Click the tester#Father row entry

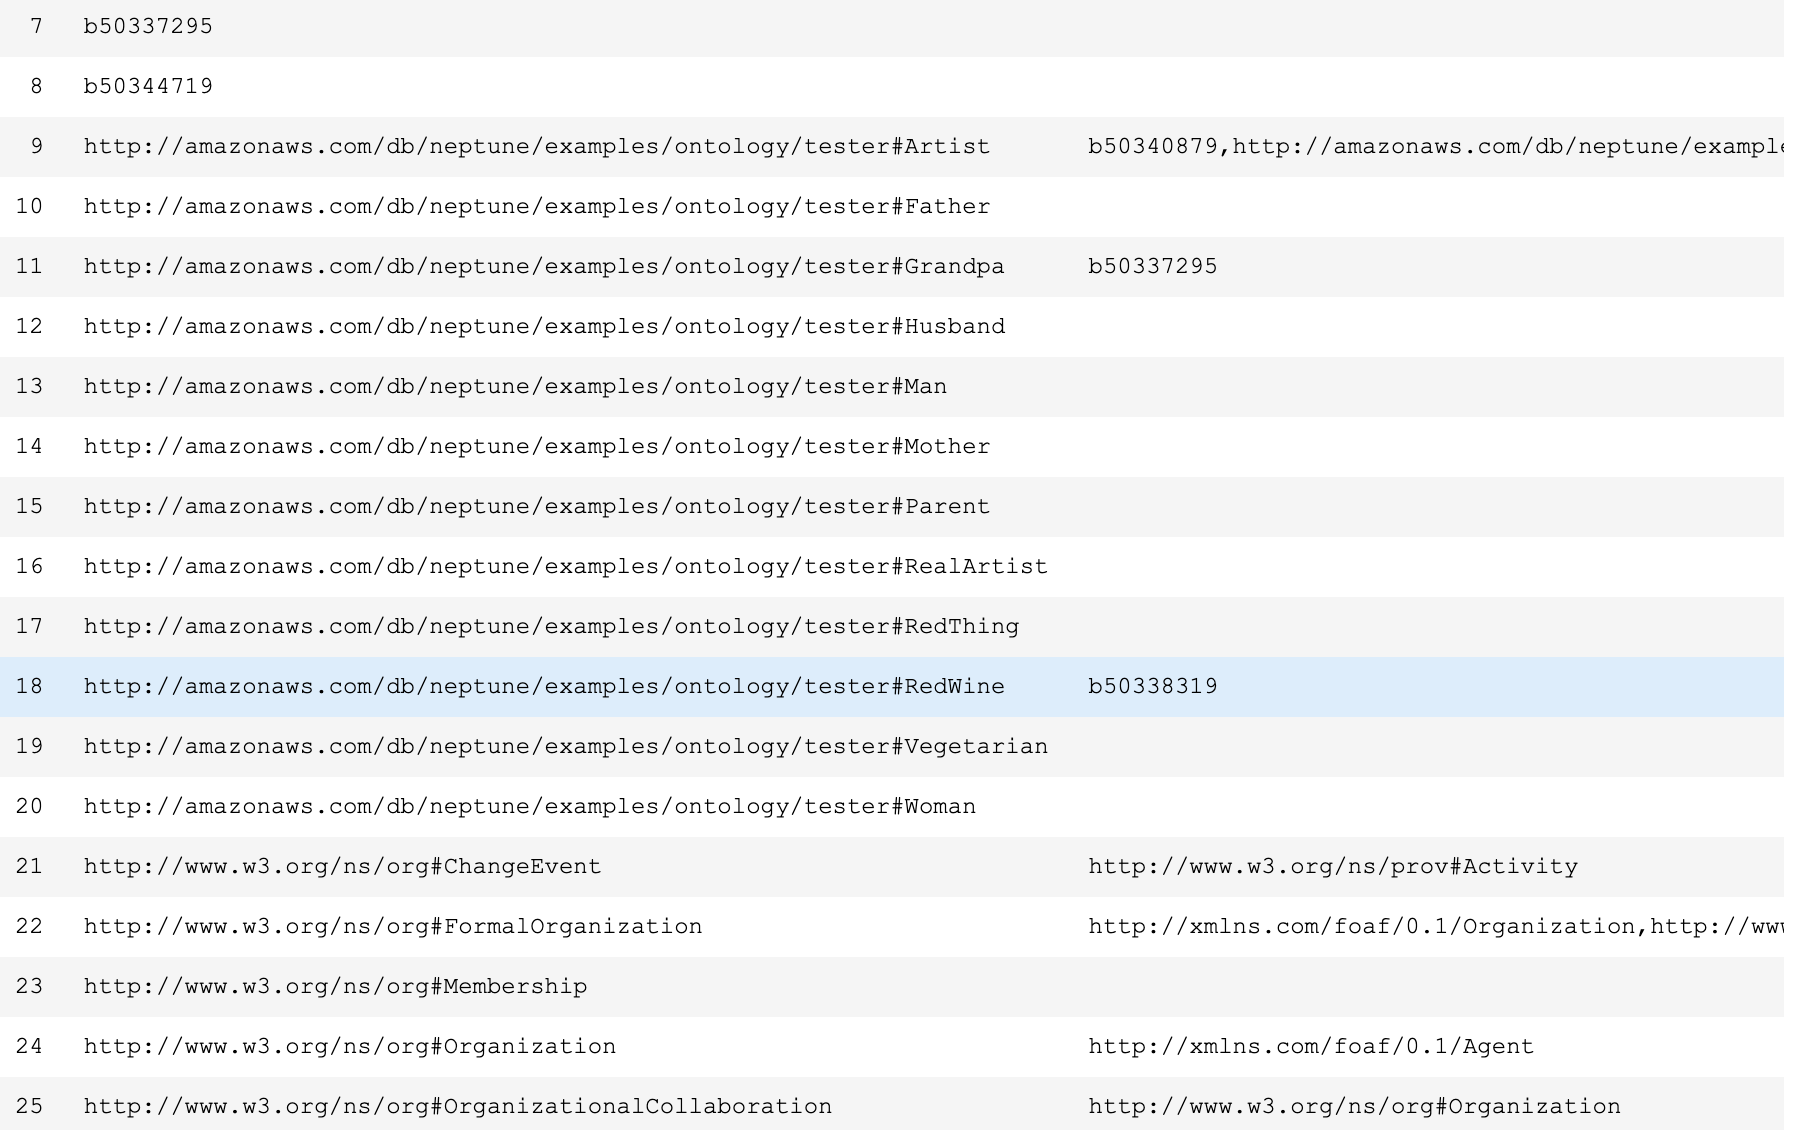click(x=537, y=206)
